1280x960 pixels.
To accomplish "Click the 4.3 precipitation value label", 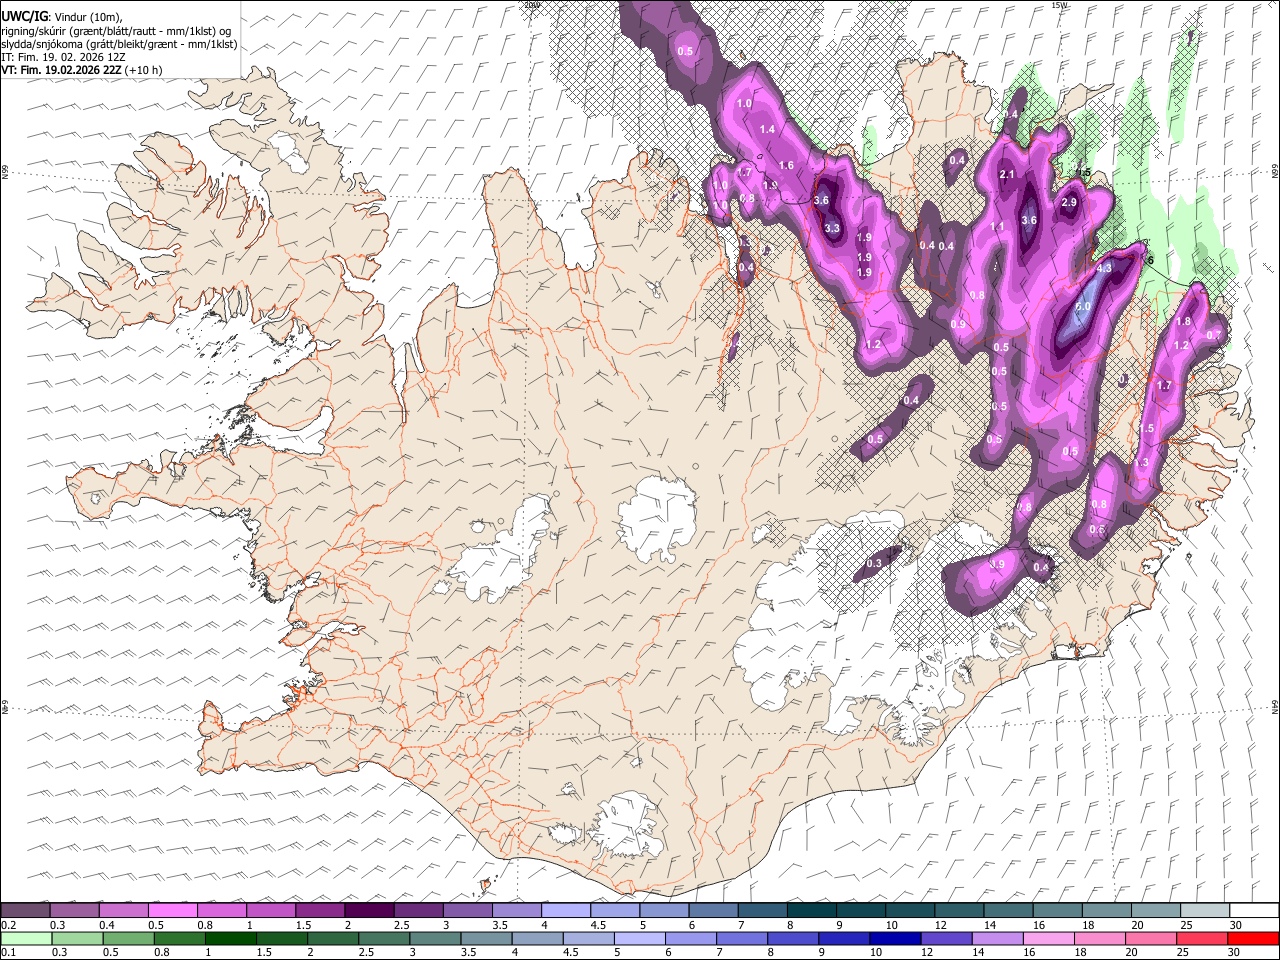I will point(1105,268).
